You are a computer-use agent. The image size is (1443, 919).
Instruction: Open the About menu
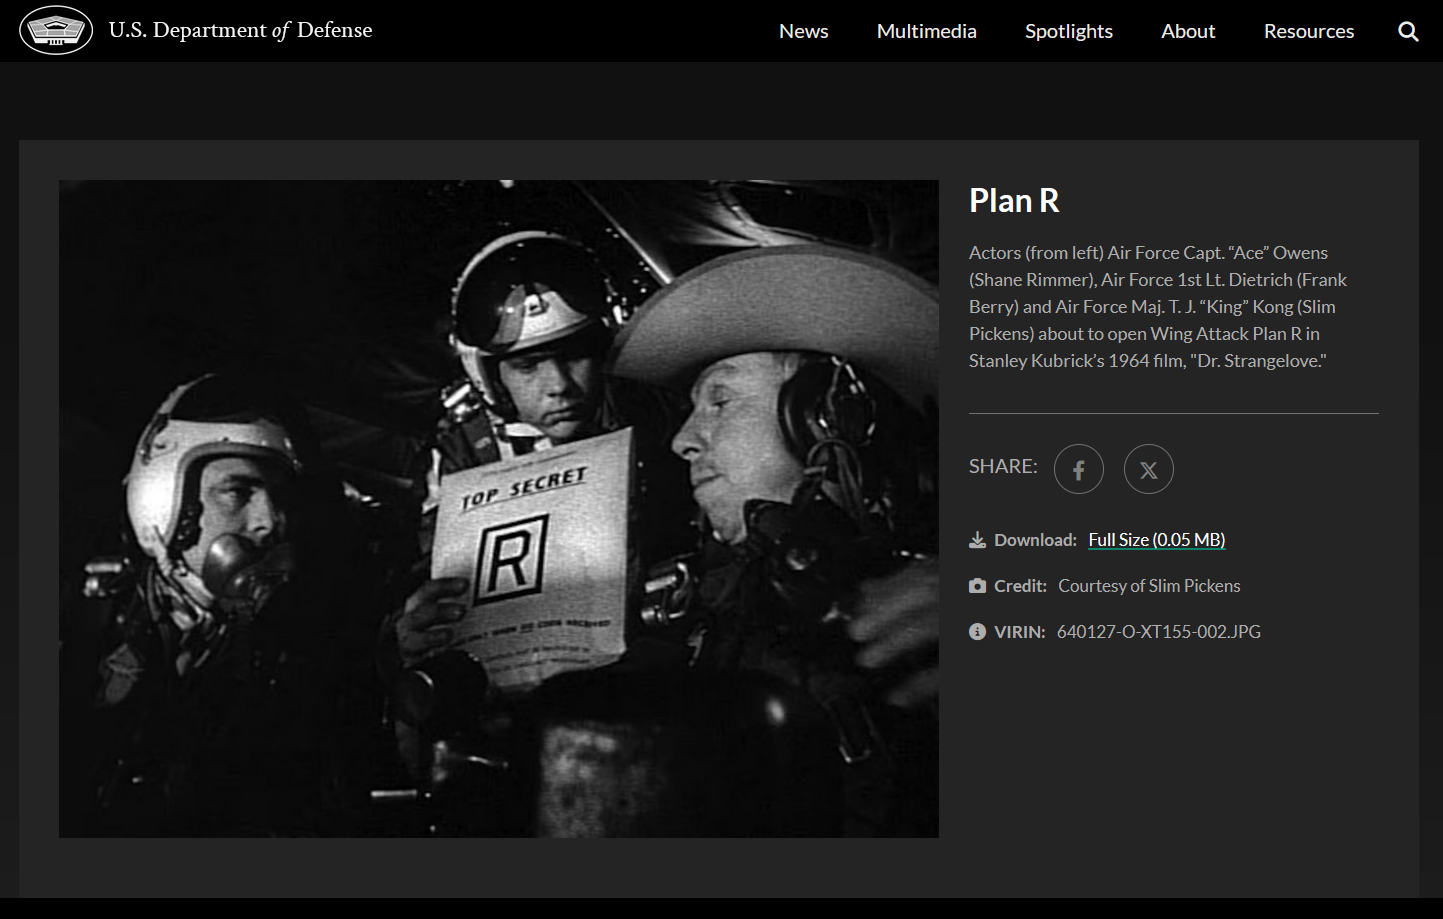[1188, 31]
